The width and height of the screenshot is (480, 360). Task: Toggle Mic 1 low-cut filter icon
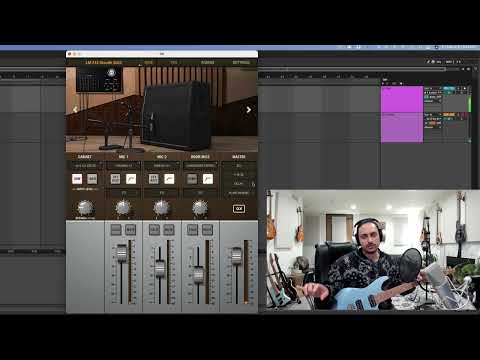click(131, 179)
